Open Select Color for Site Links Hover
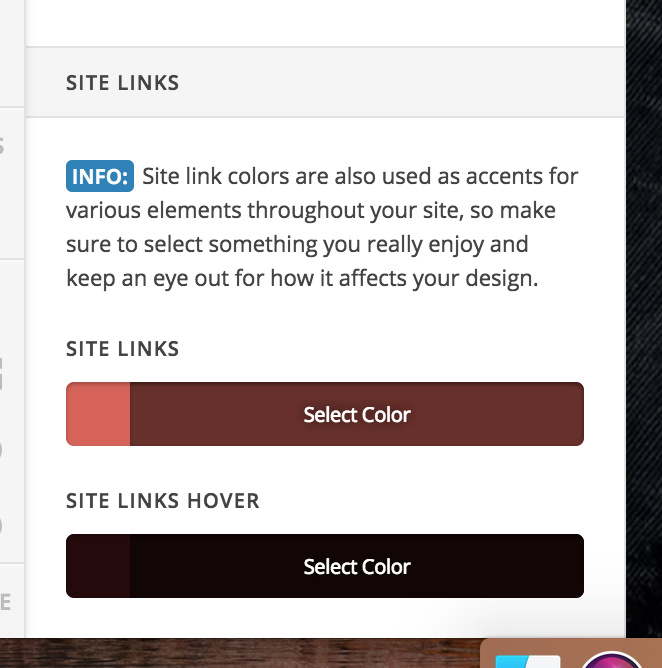Viewport: 662px width, 668px height. click(357, 566)
